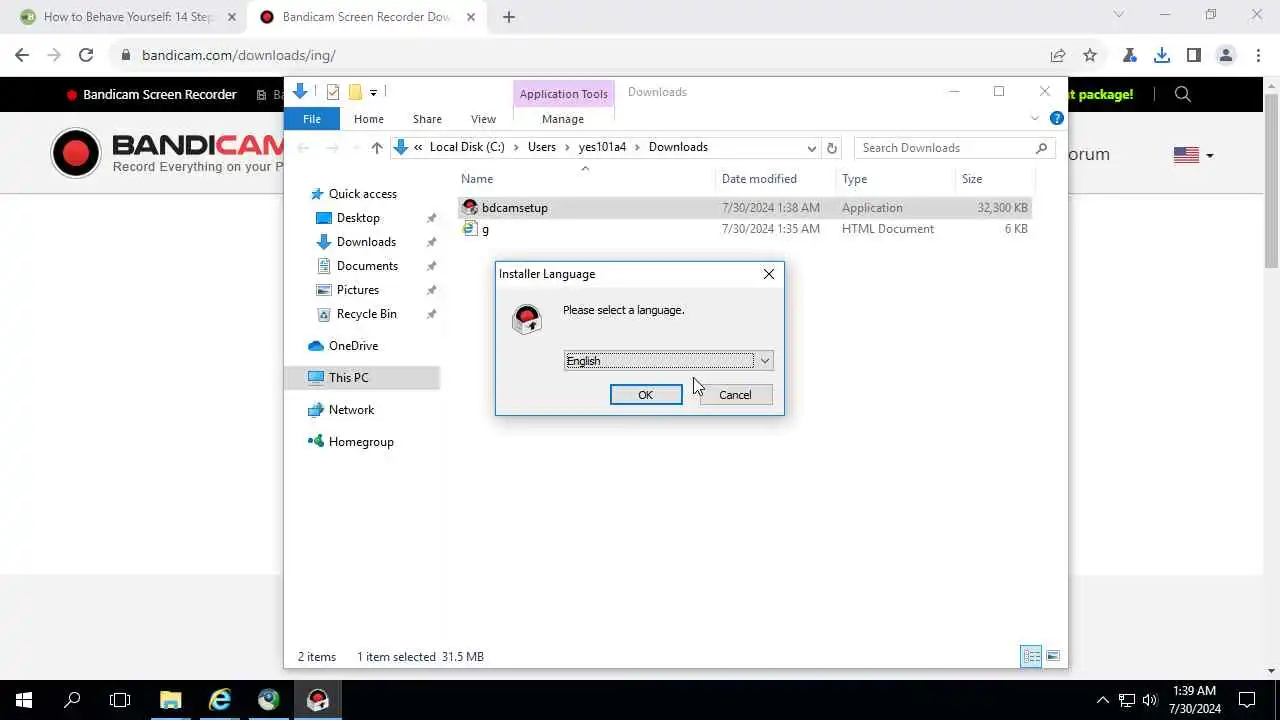Toggle the Chrome side panel icon
Screen dimensions: 1280x720
pyautogui.click(x=1194, y=55)
